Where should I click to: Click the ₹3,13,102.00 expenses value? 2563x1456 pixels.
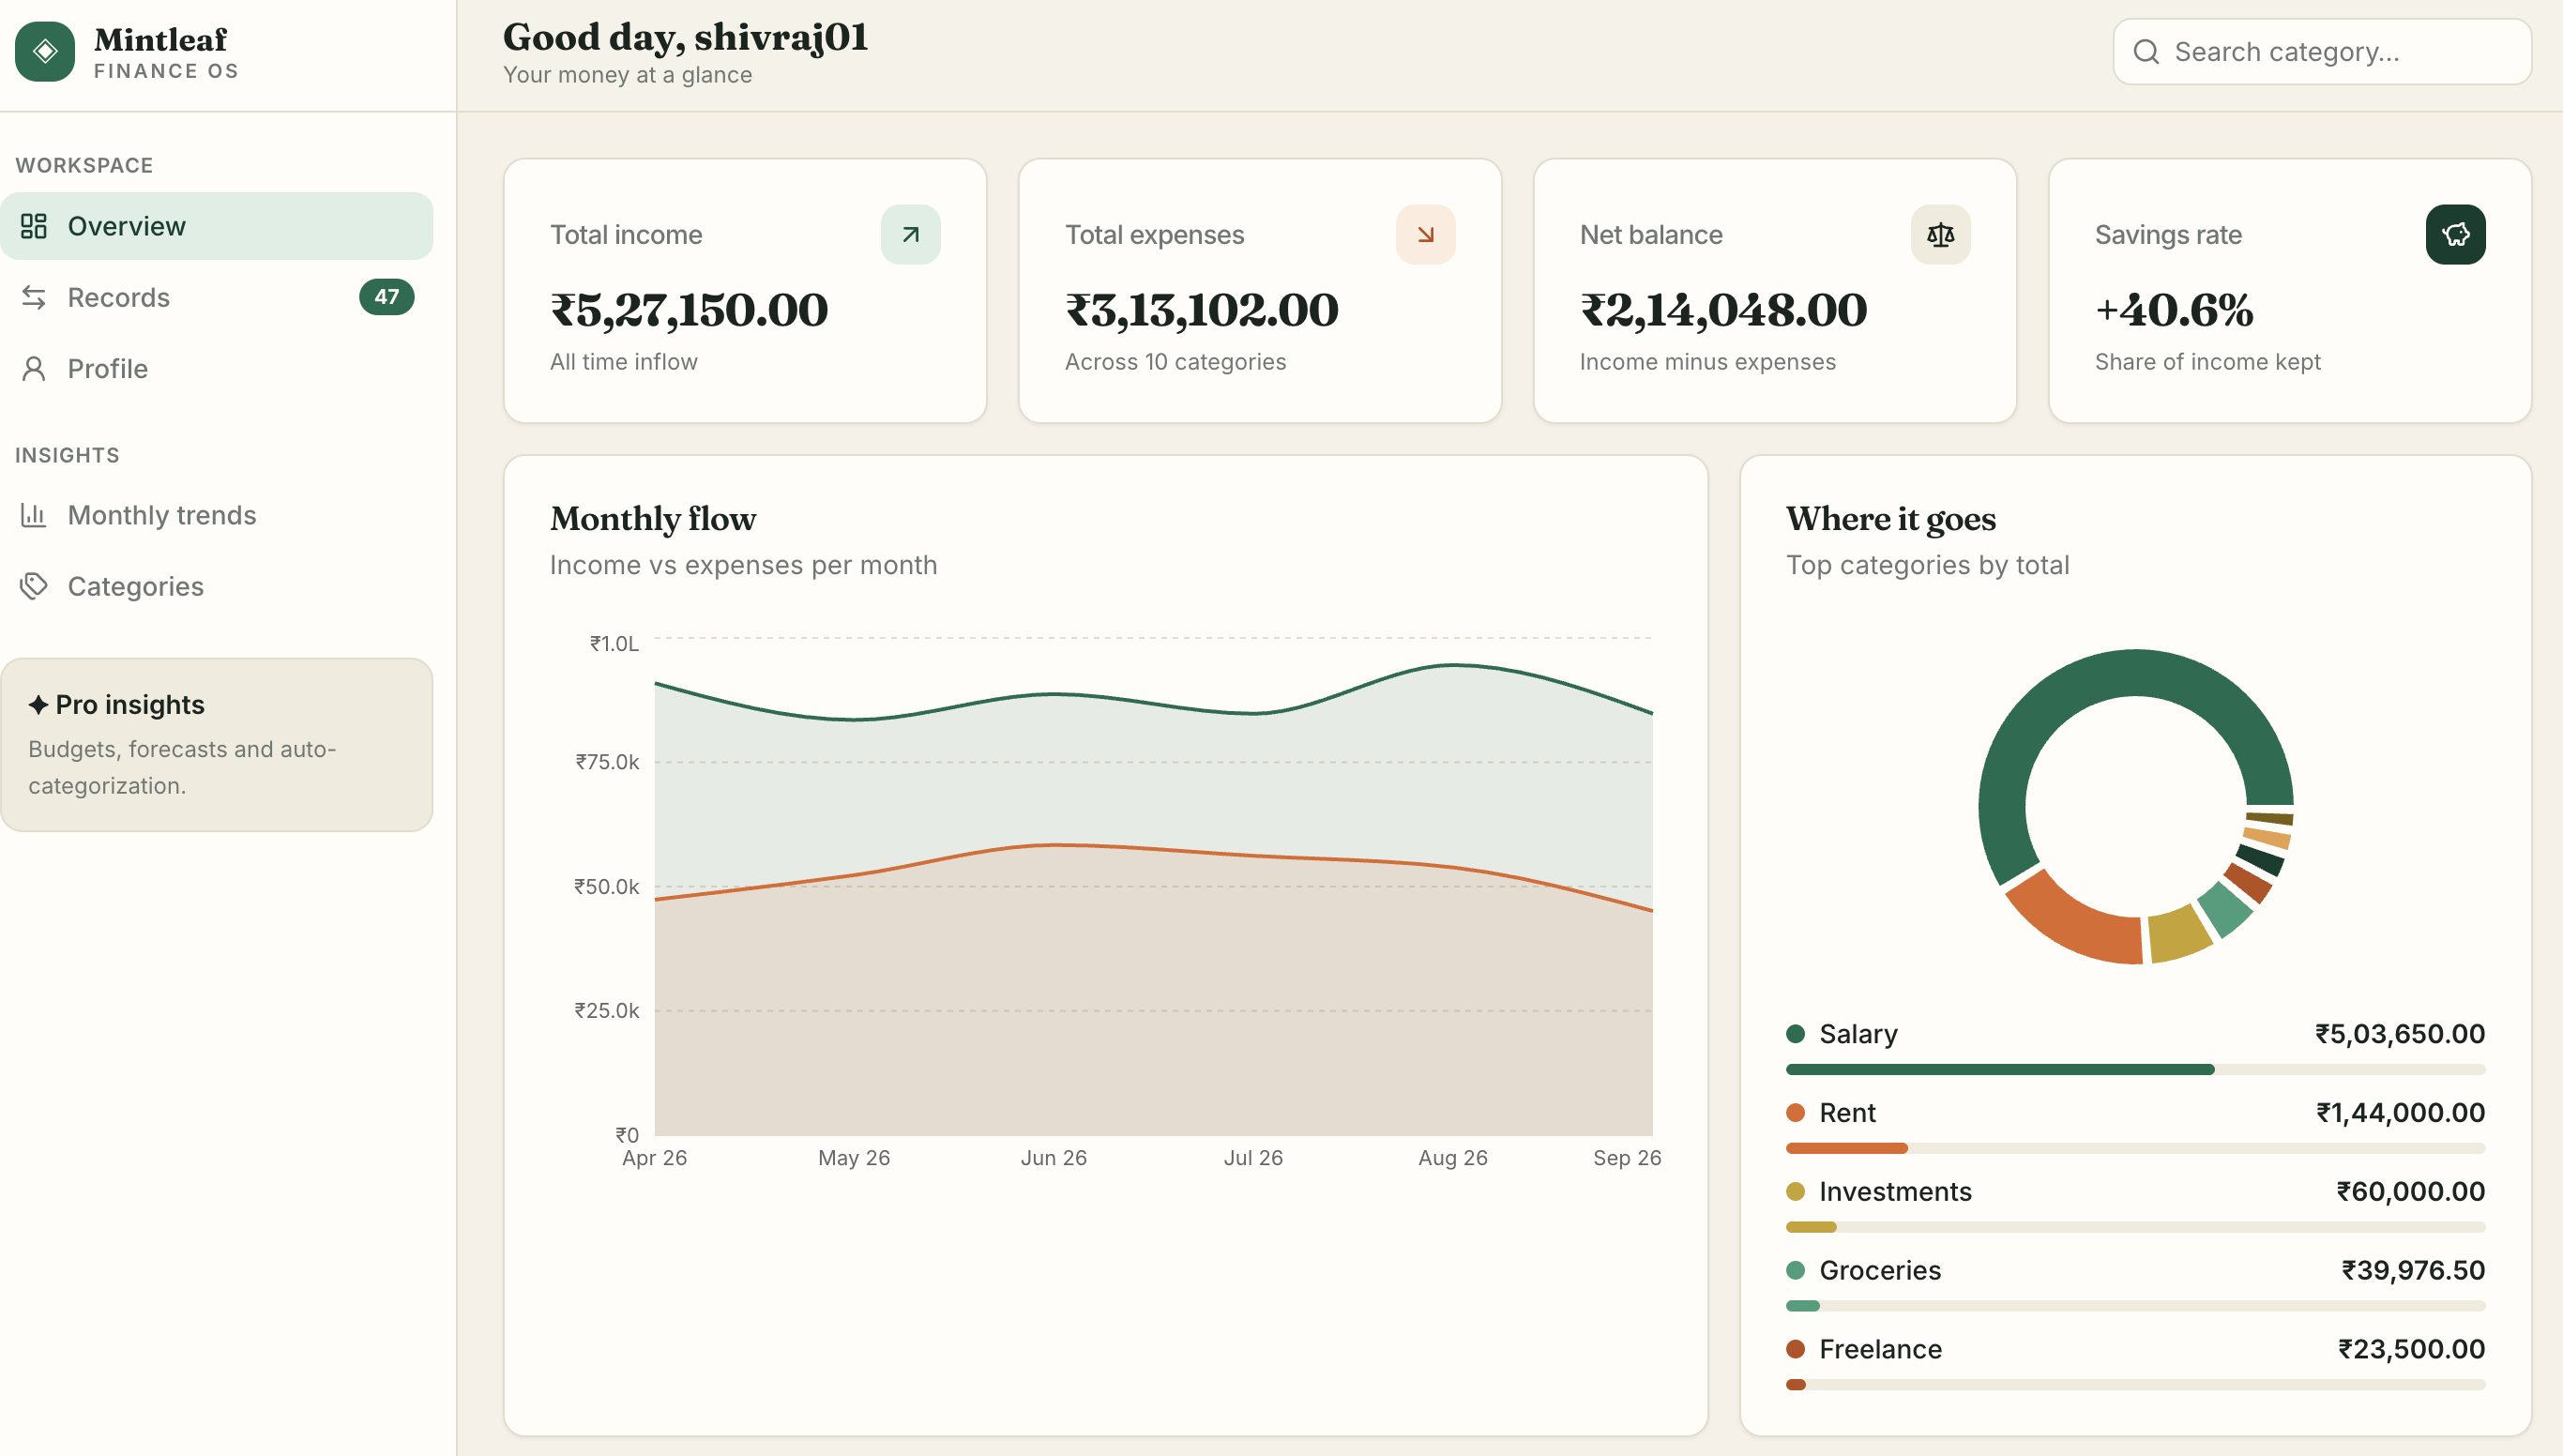click(x=1201, y=310)
